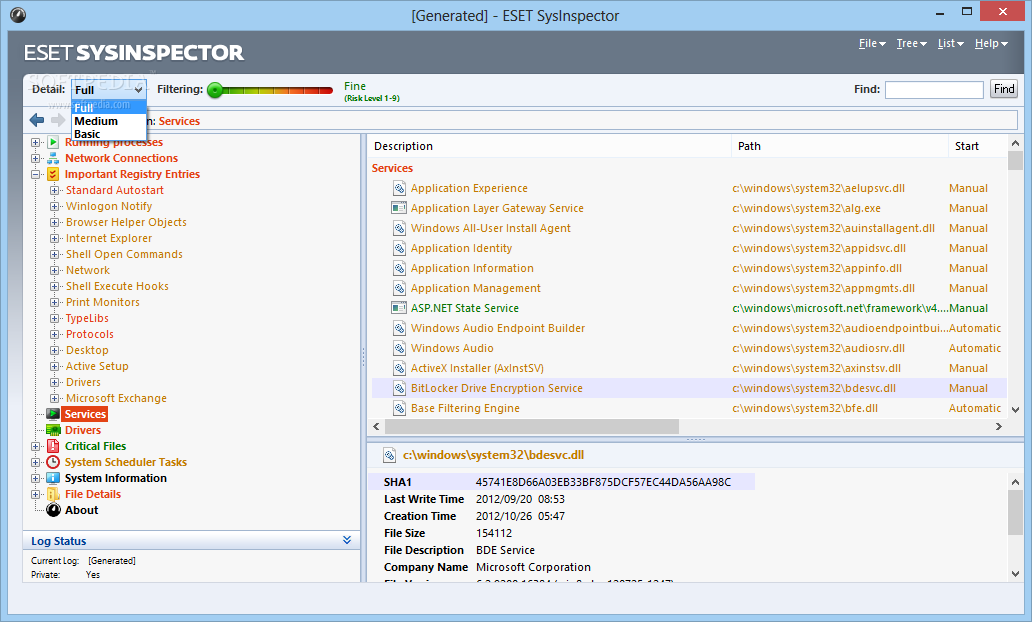
Task: Select the Print Monitors tree item
Action: [103, 302]
